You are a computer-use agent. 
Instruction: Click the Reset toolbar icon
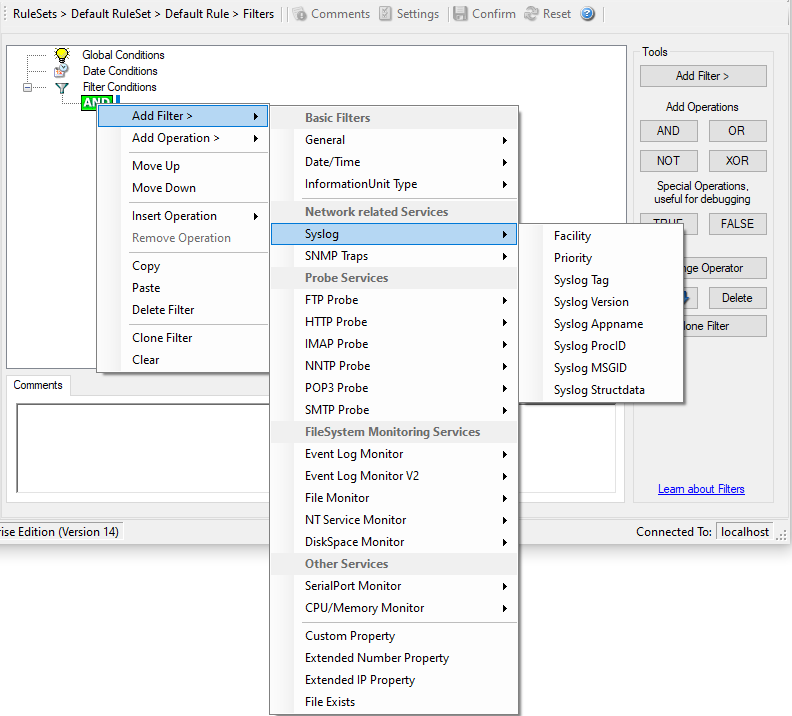tap(531, 14)
